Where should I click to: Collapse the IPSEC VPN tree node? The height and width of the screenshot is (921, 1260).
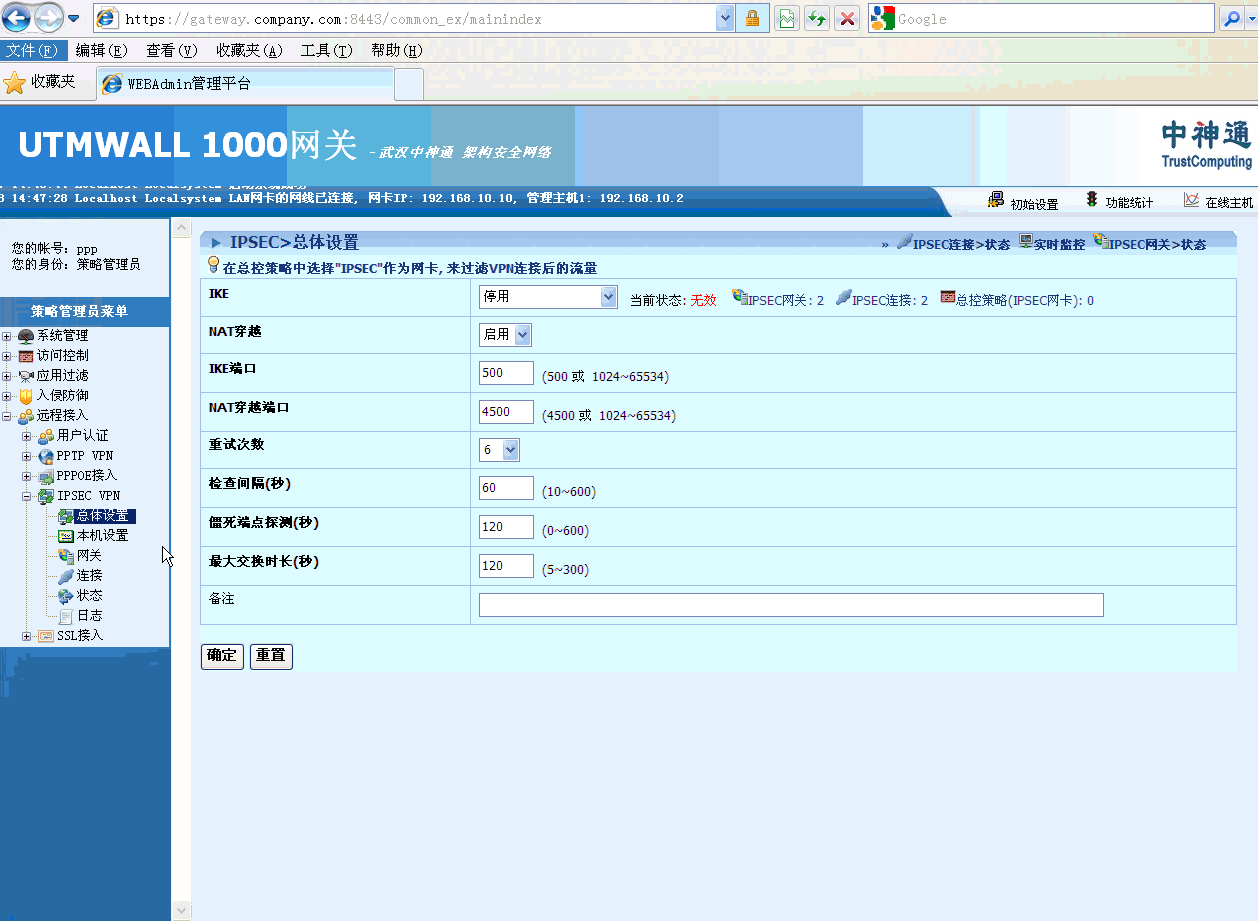pos(27,496)
